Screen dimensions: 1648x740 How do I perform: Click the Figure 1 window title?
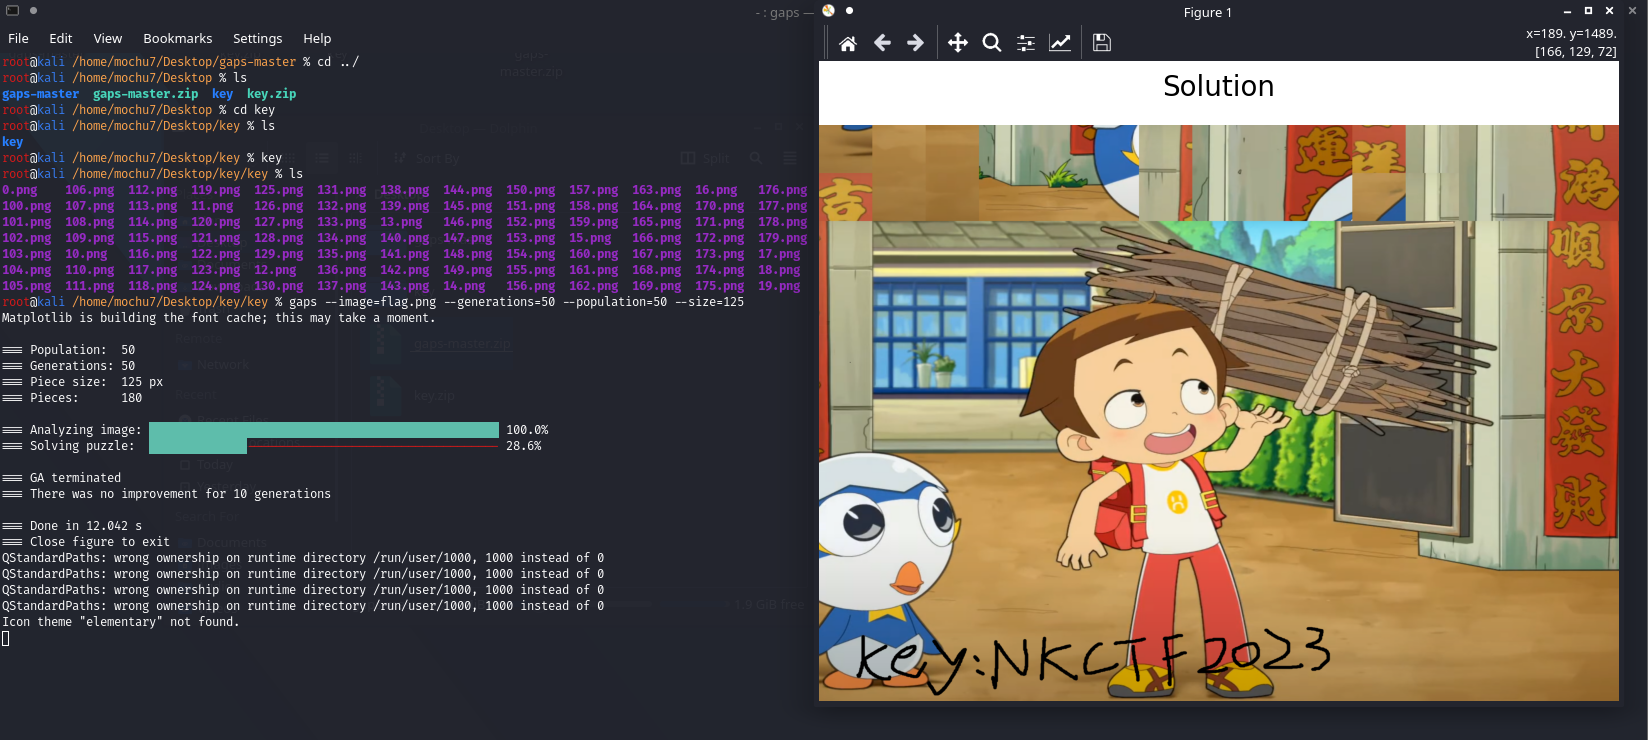point(1208,13)
